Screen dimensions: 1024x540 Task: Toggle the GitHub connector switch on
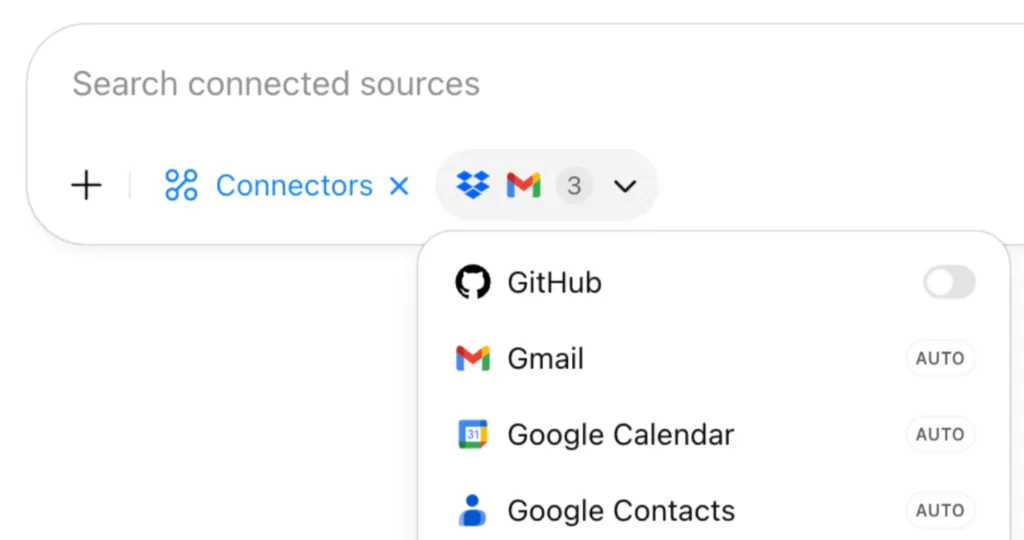pos(949,283)
